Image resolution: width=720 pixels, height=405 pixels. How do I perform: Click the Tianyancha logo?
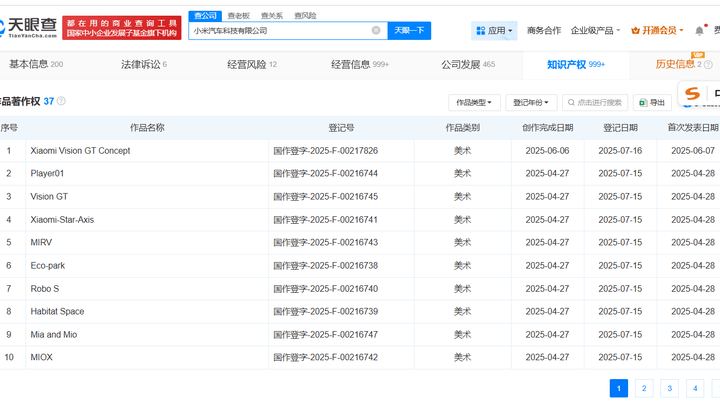pos(28,28)
